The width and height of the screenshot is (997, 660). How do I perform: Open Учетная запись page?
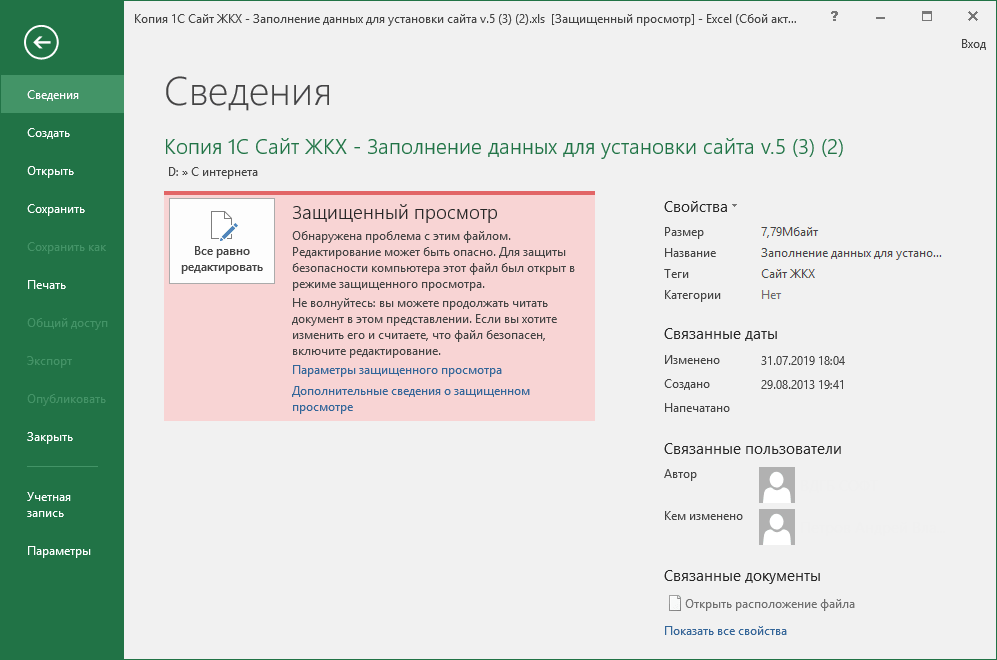pos(49,505)
